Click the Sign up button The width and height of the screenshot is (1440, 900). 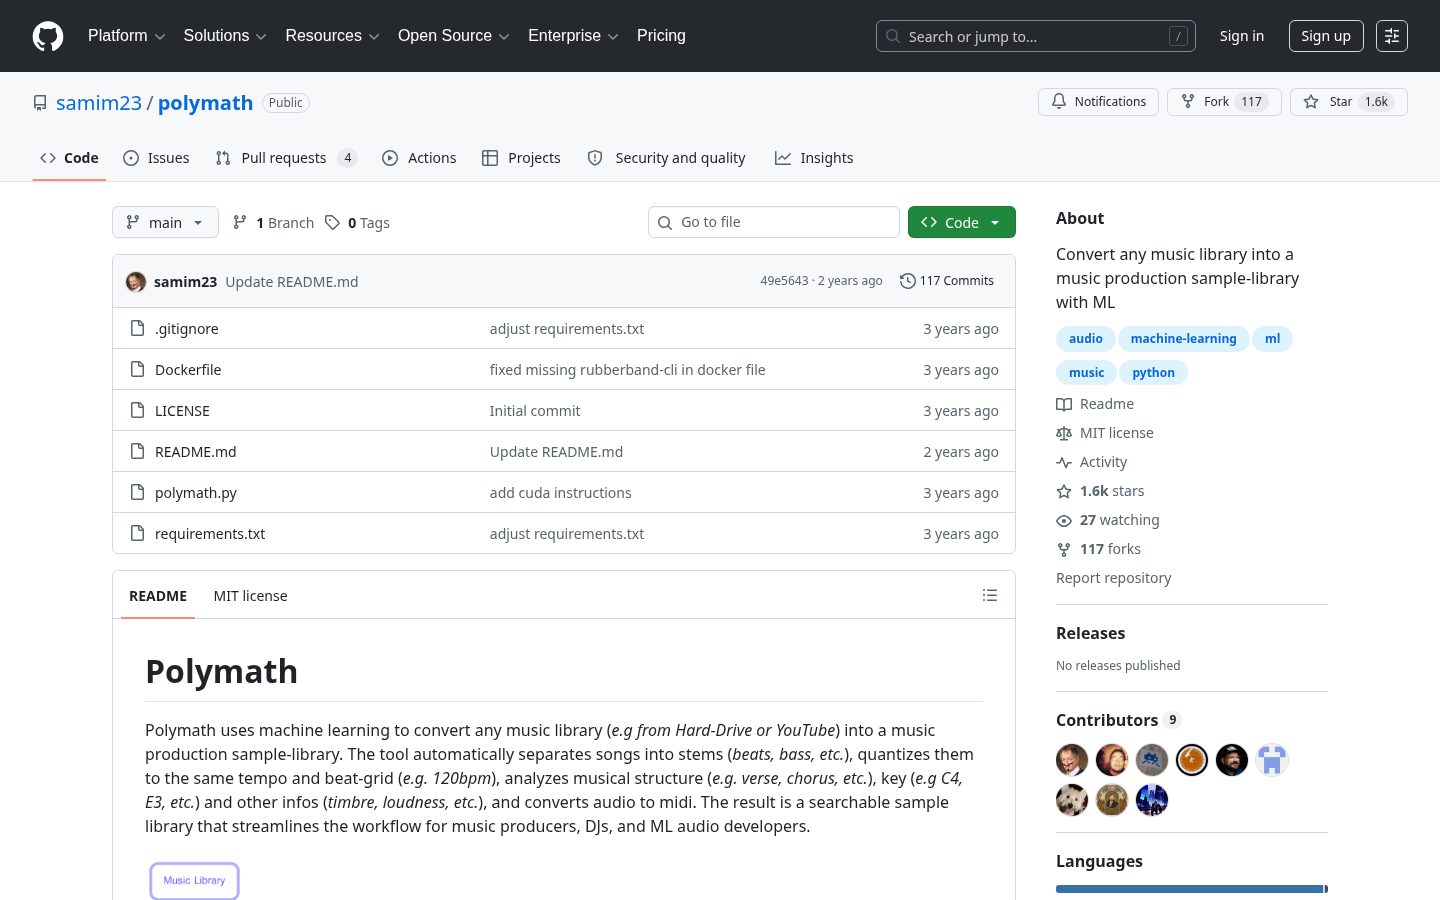click(x=1326, y=36)
